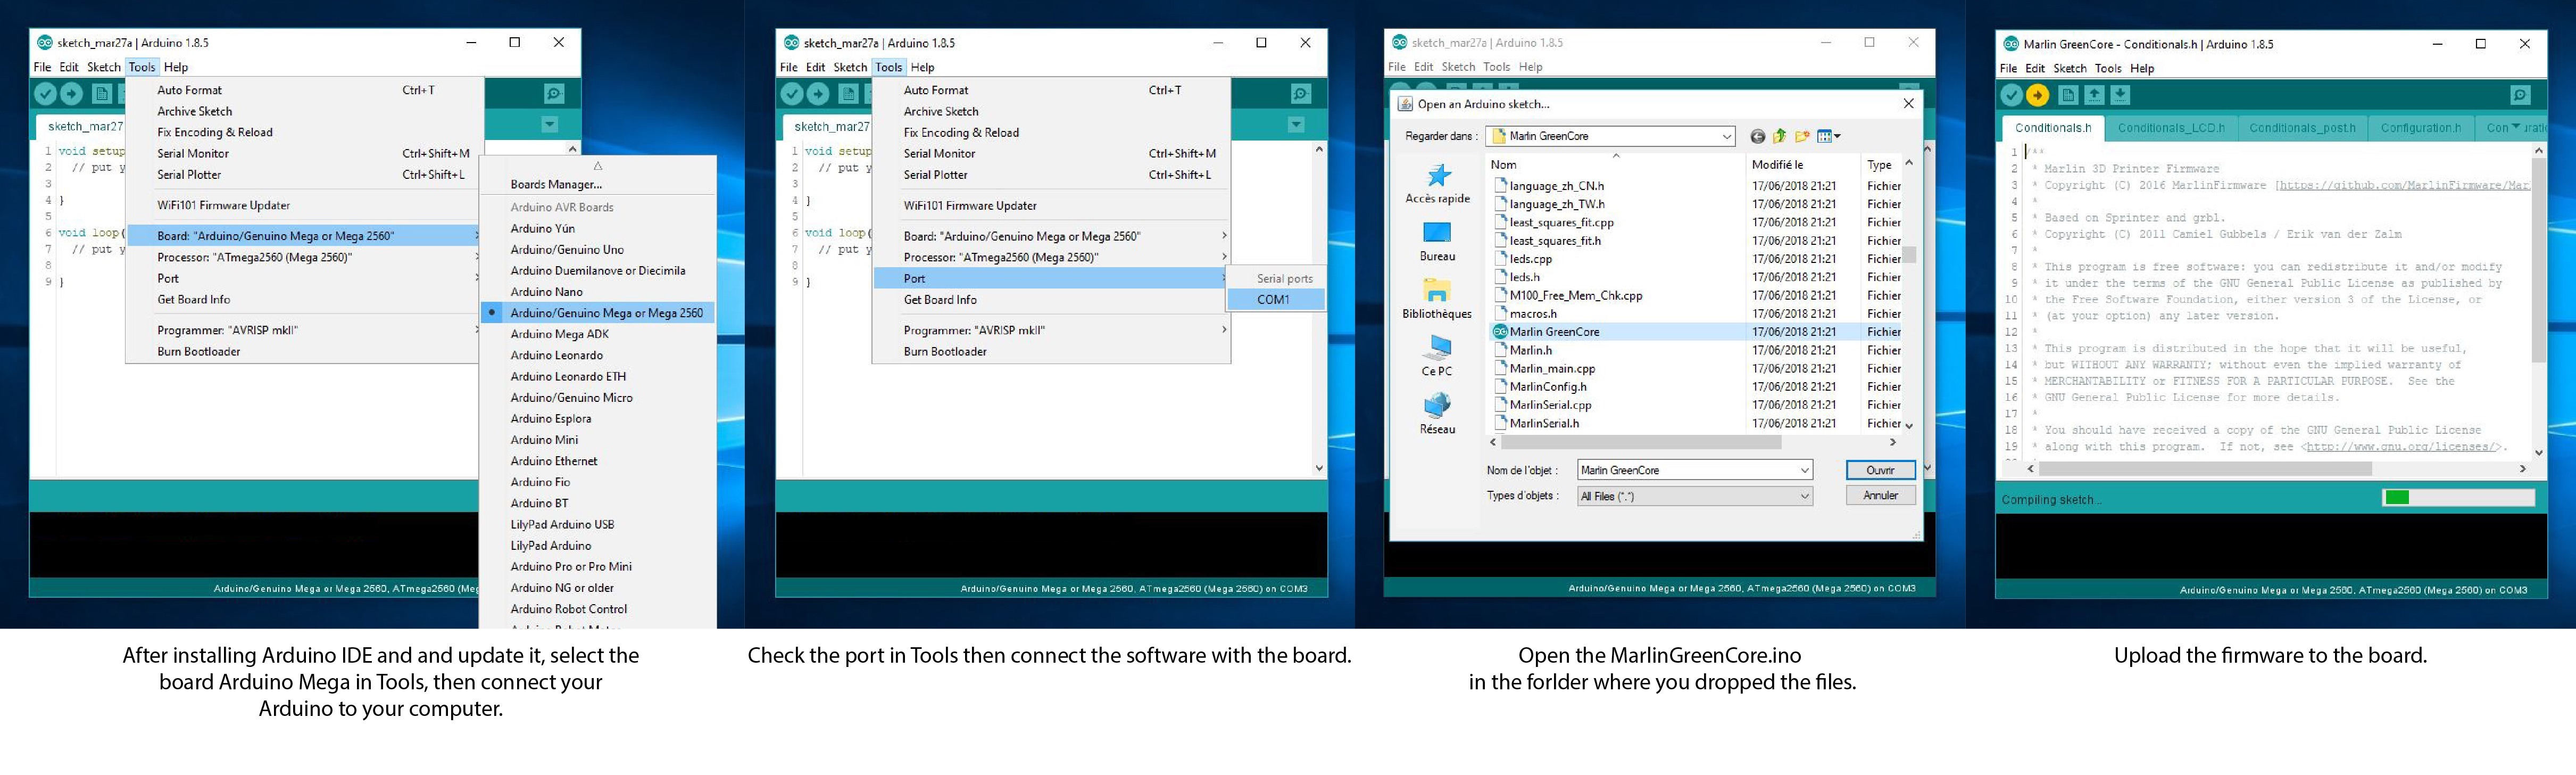The width and height of the screenshot is (2576, 775).
Task: Click Upload arrow icon in second Arduino window
Action: pyautogui.click(x=819, y=94)
